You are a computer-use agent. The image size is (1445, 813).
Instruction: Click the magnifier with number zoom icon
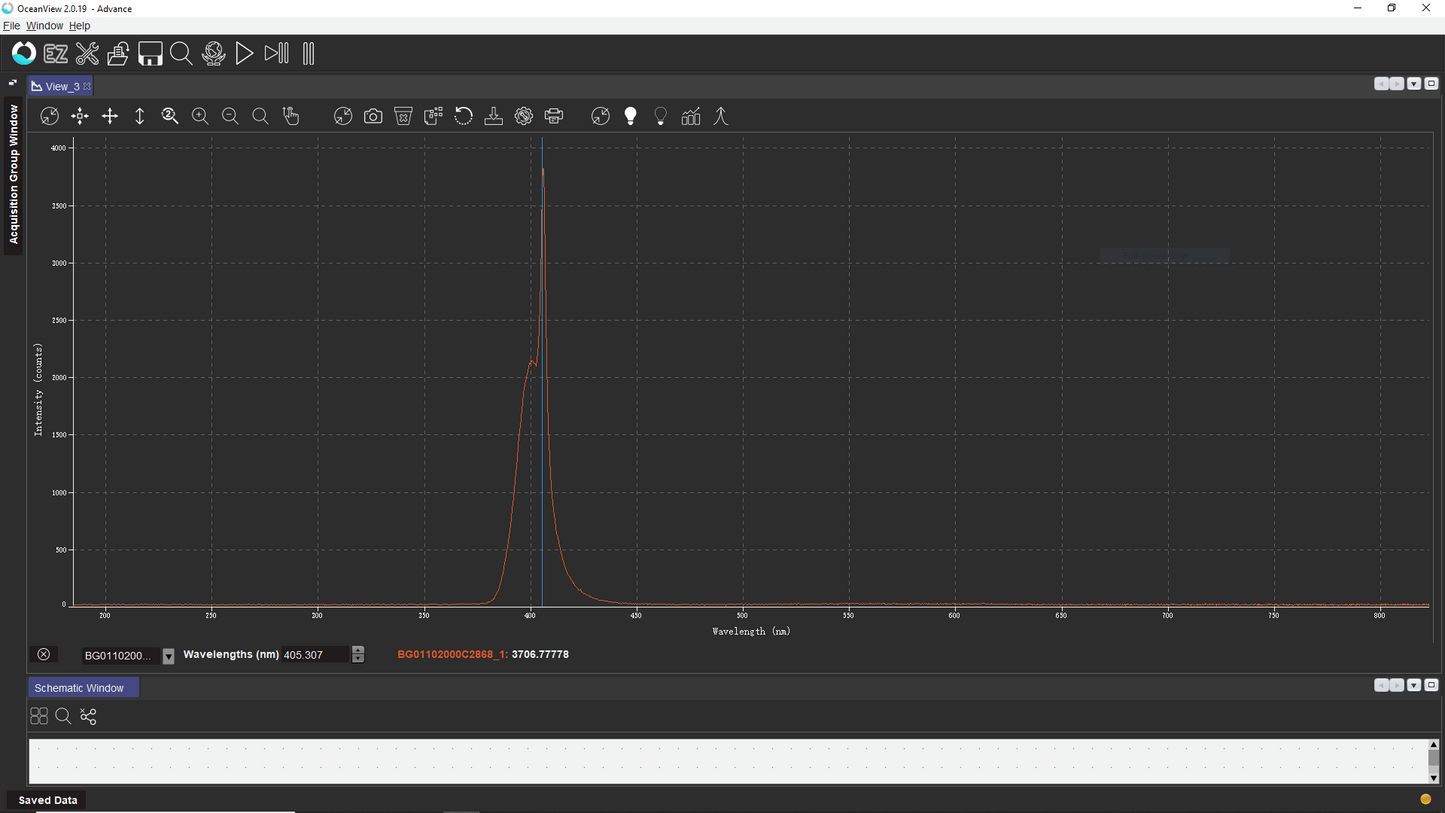(170, 116)
